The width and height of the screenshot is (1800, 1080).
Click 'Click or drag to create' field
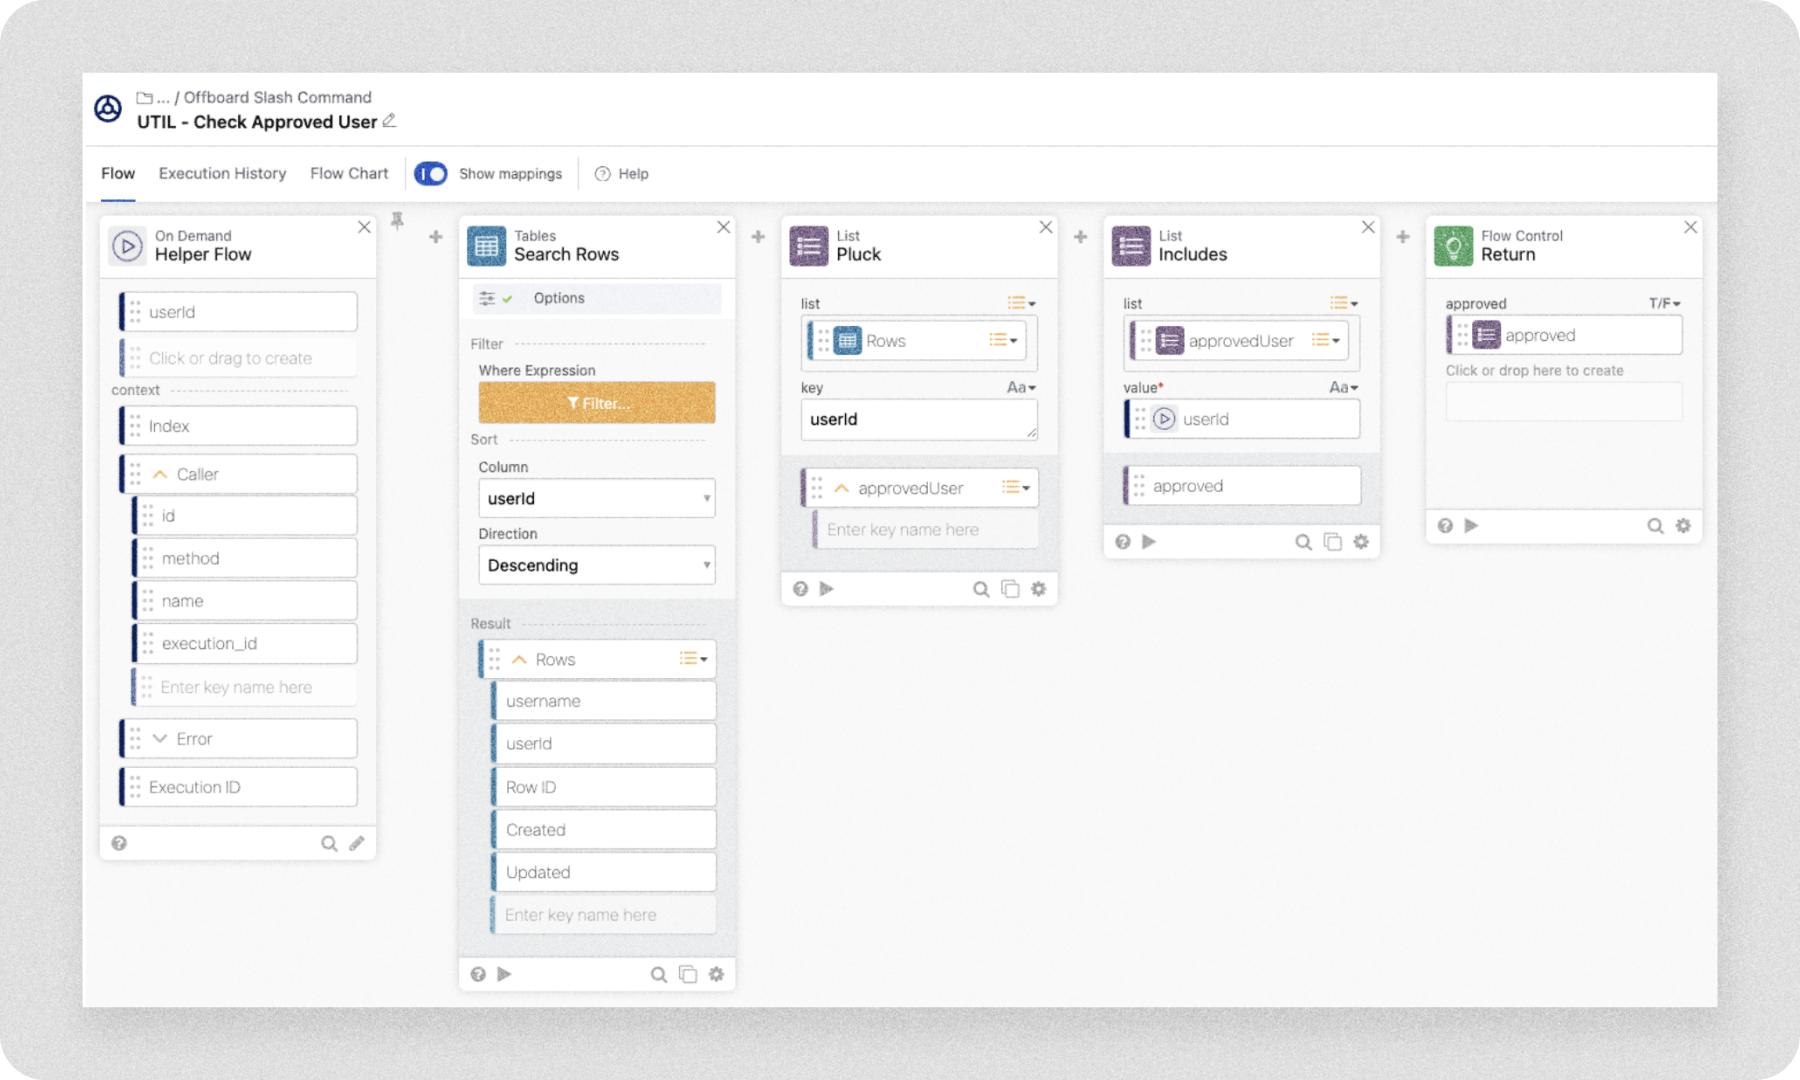point(238,358)
